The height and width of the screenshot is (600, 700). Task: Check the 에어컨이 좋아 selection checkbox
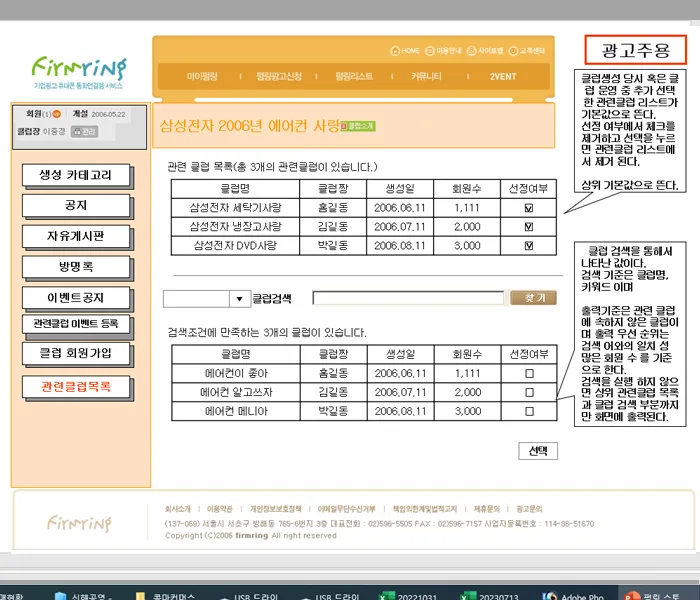coord(529,373)
